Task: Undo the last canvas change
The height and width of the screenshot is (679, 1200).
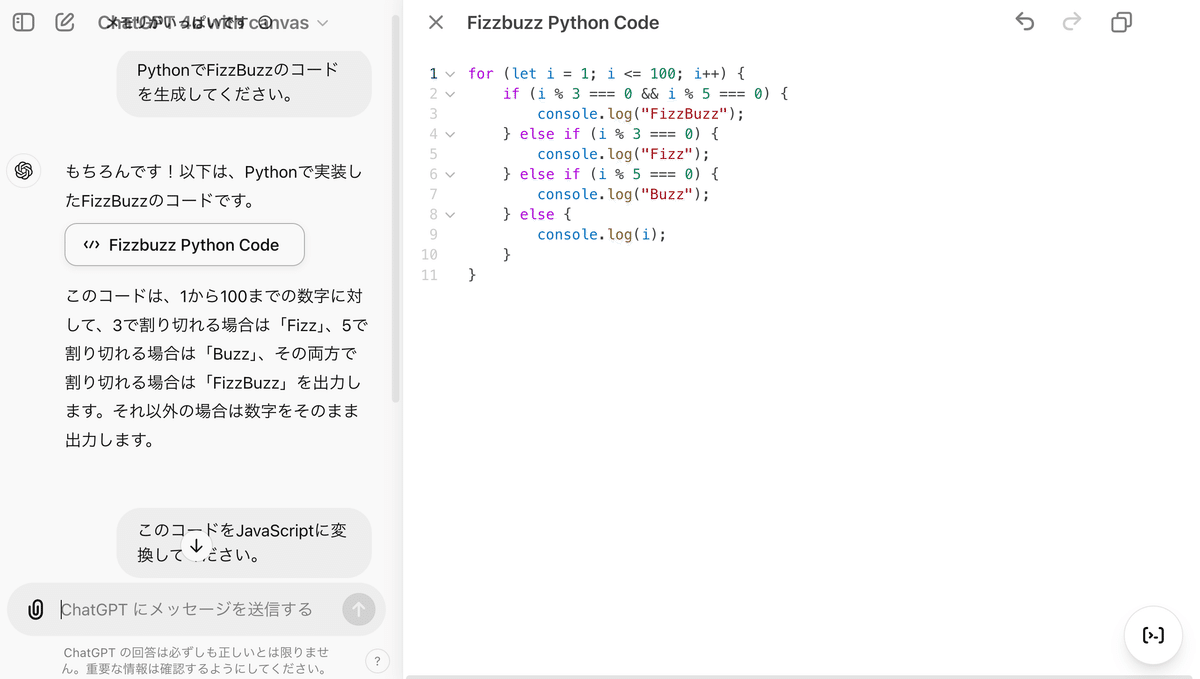Action: pos(1024,22)
